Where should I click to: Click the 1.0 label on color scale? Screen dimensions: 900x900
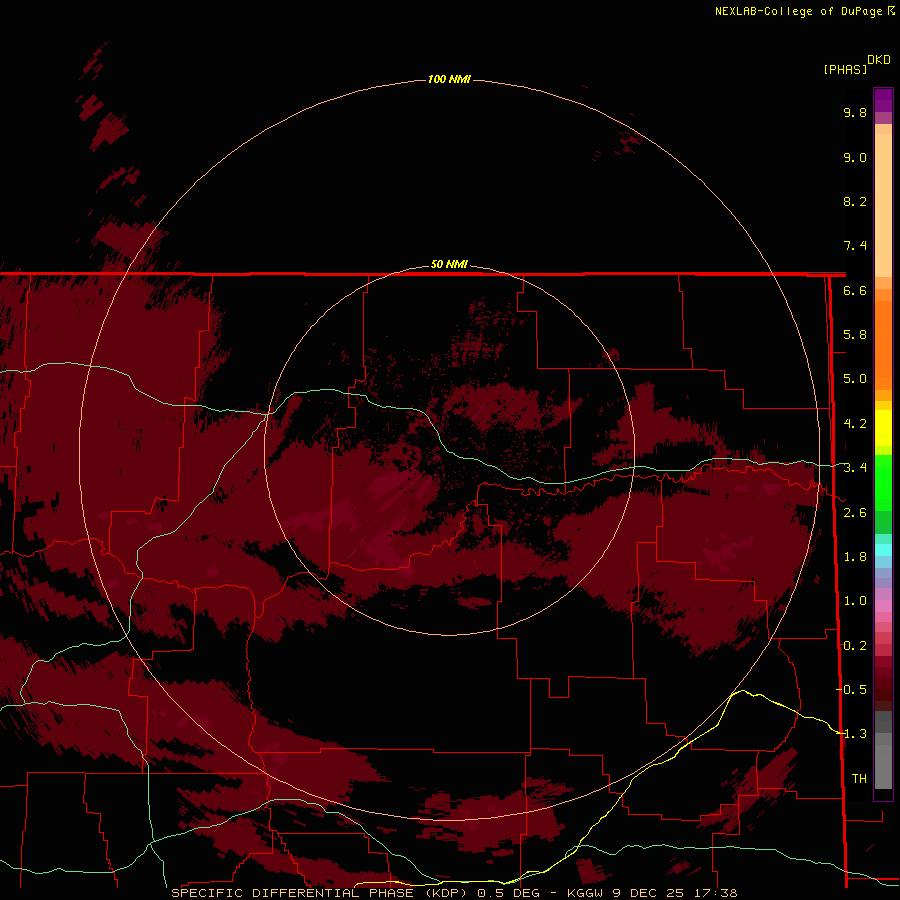tap(855, 601)
